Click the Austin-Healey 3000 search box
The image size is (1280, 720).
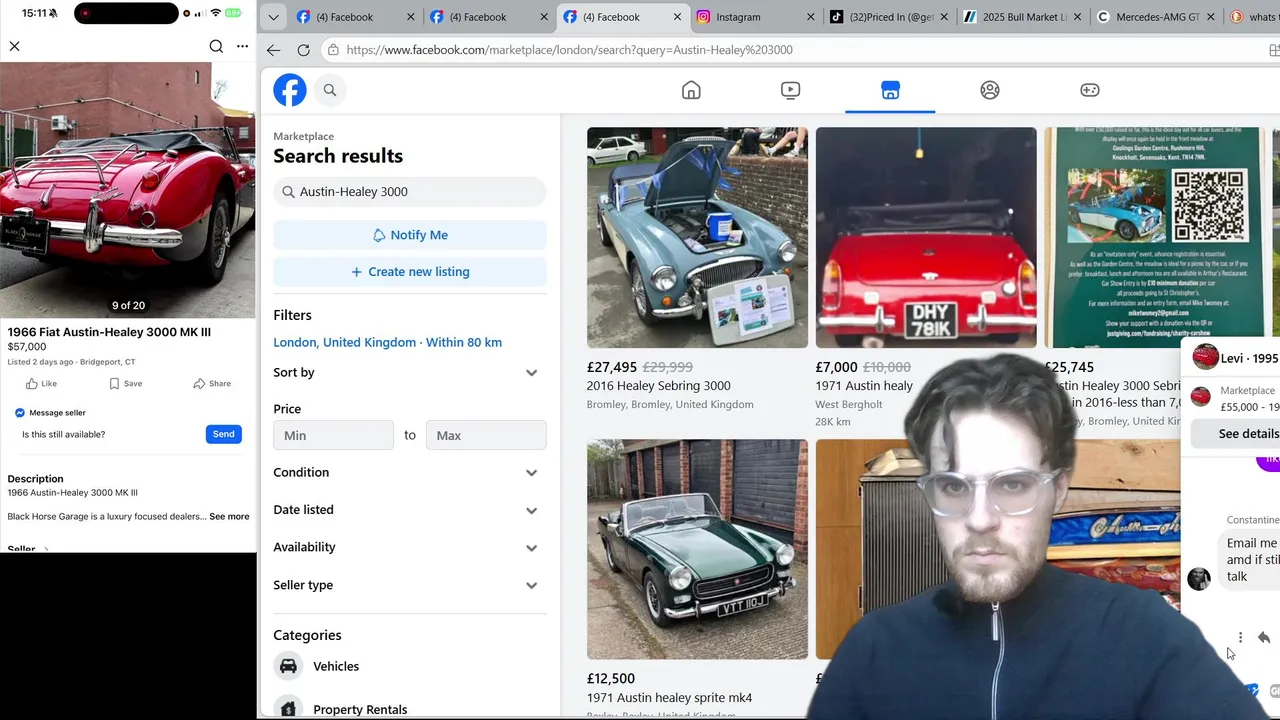point(410,192)
